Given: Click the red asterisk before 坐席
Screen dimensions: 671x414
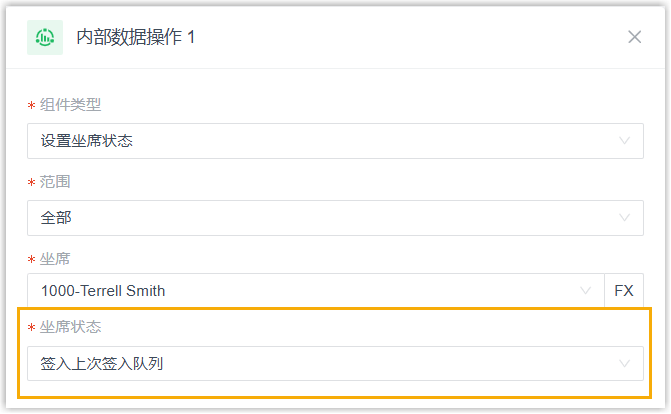Looking at the screenshot, I should (31, 259).
